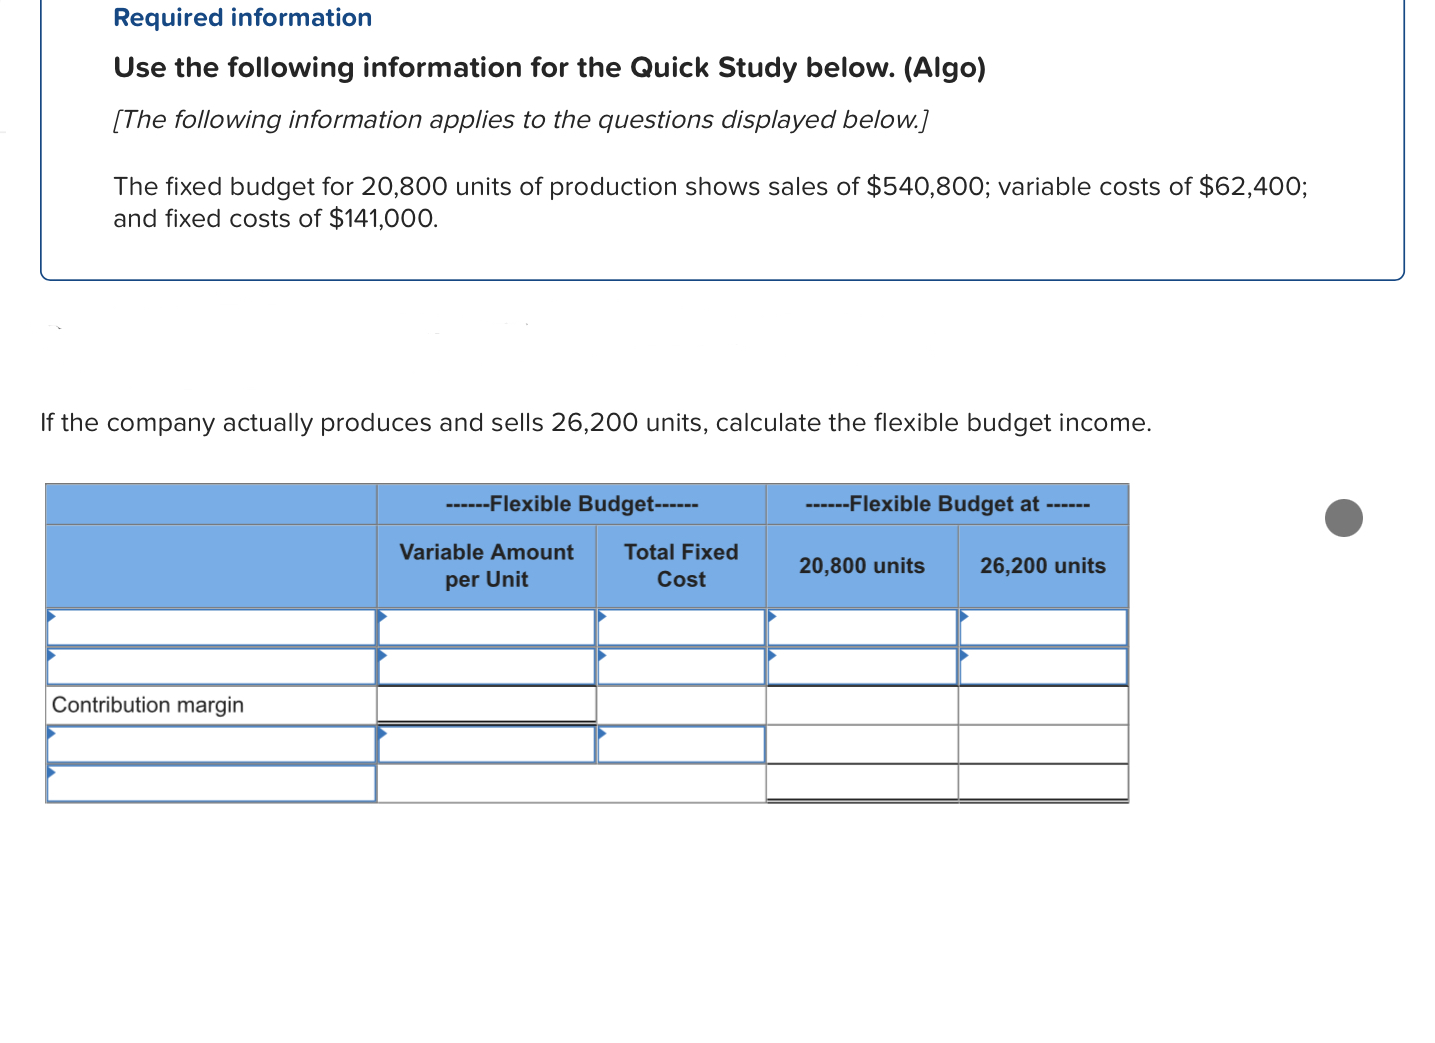This screenshot has height=1043, width=1435.
Task: Click the Required information heading
Action: pos(243,18)
